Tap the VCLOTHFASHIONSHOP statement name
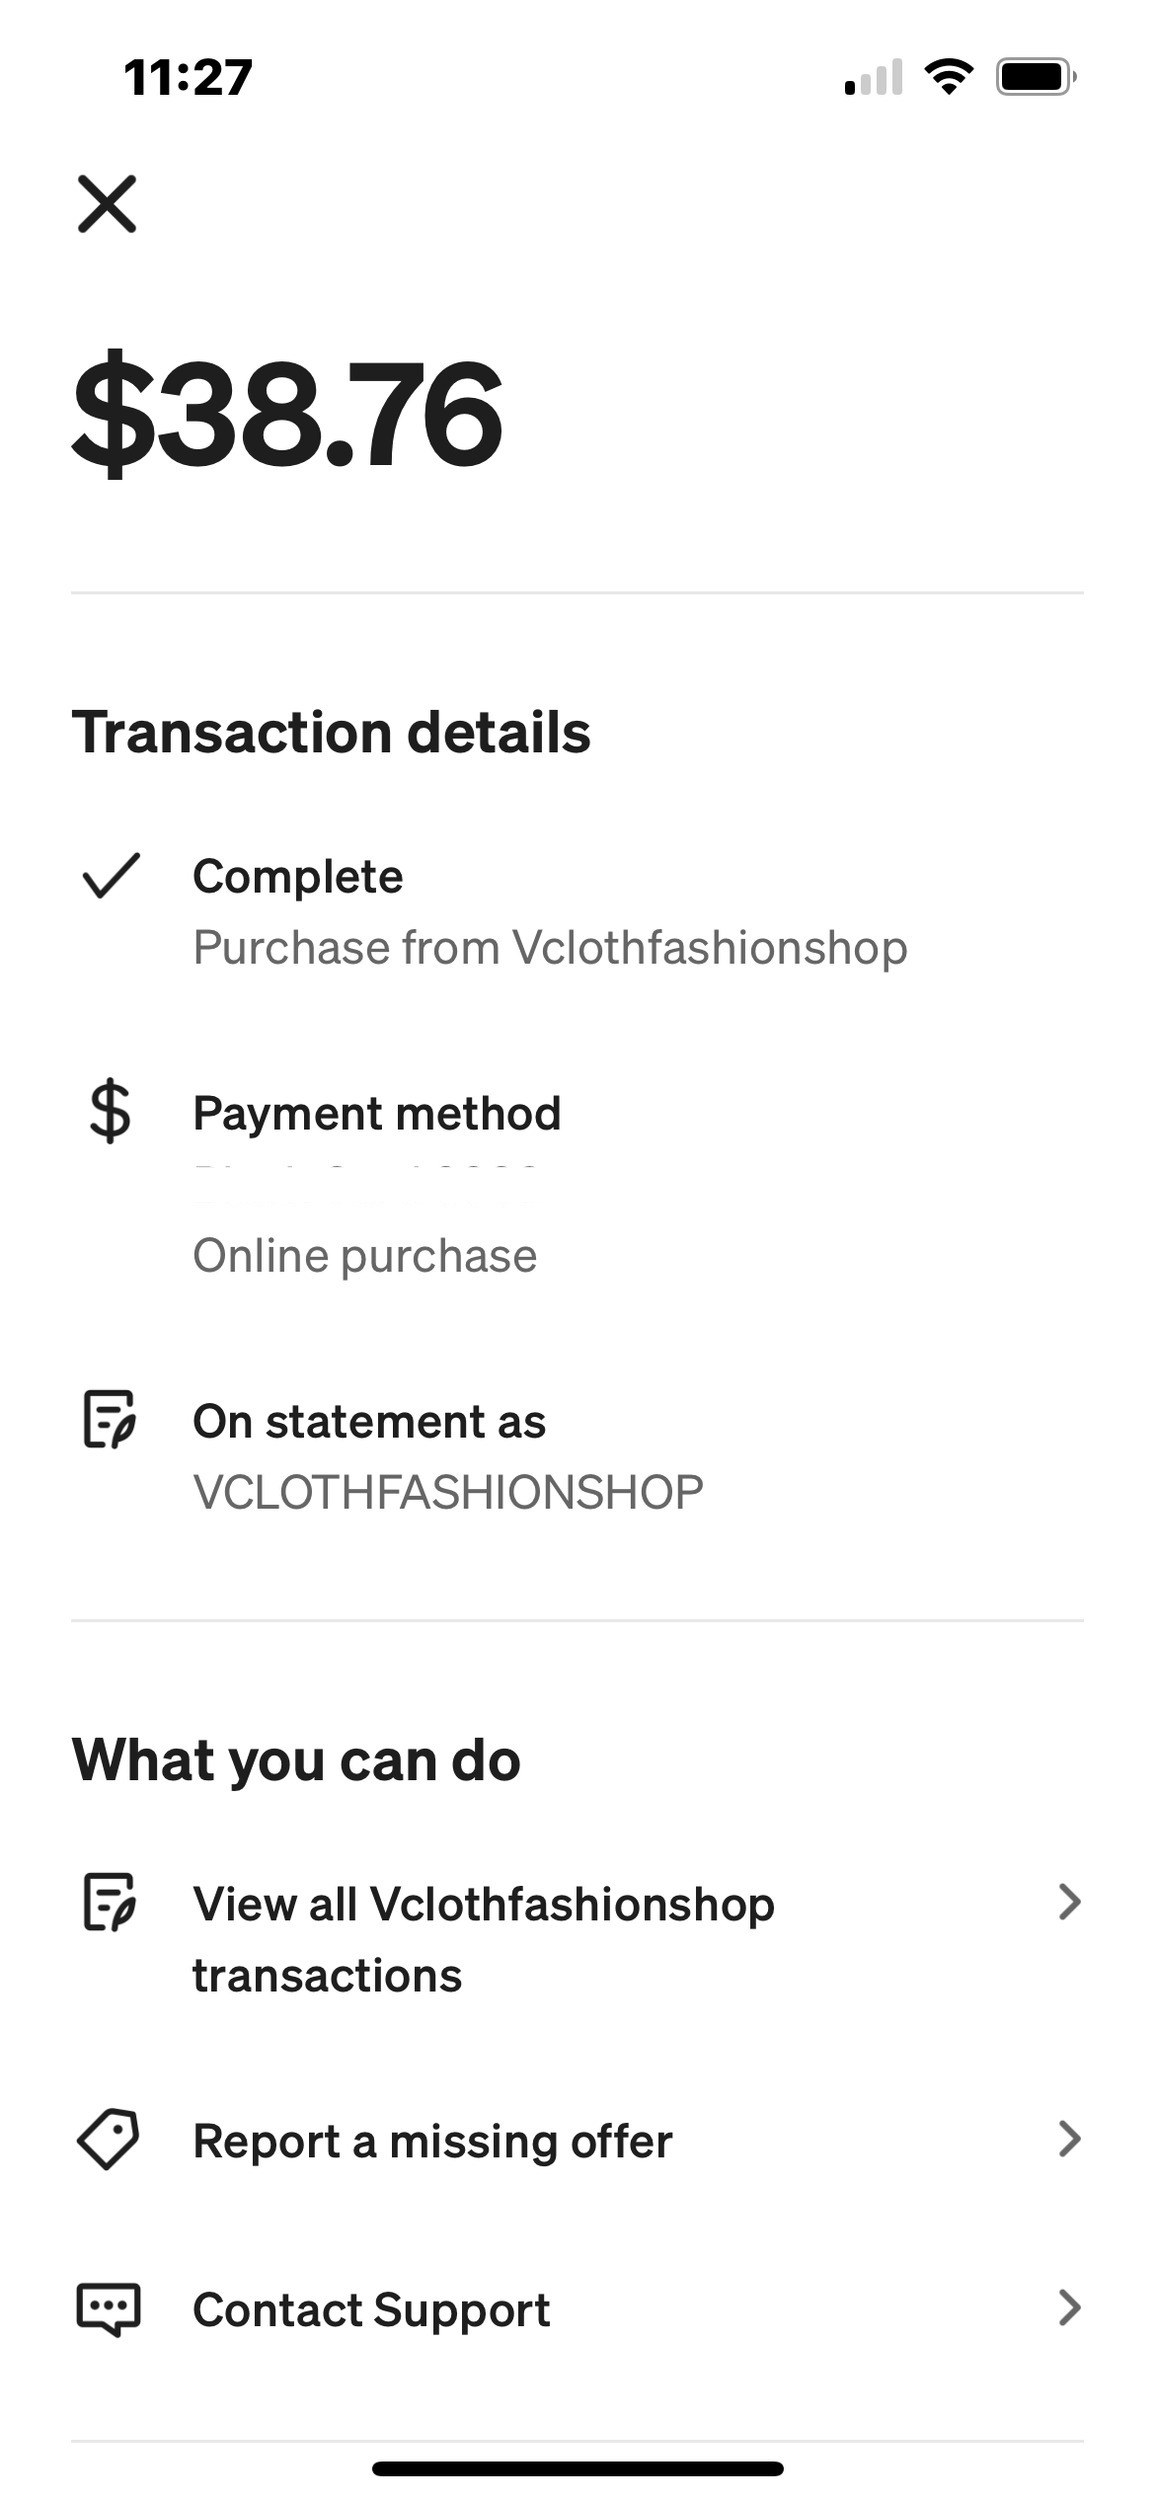 tap(448, 1492)
